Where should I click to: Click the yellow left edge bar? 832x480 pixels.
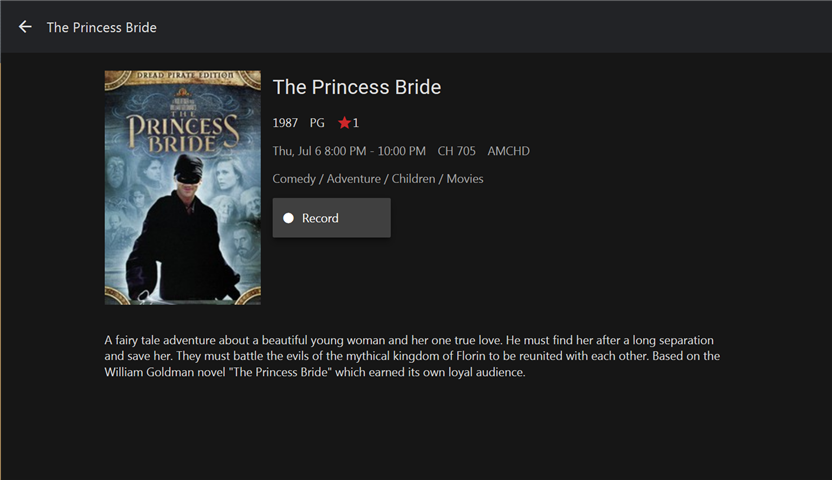click(x=1, y=270)
